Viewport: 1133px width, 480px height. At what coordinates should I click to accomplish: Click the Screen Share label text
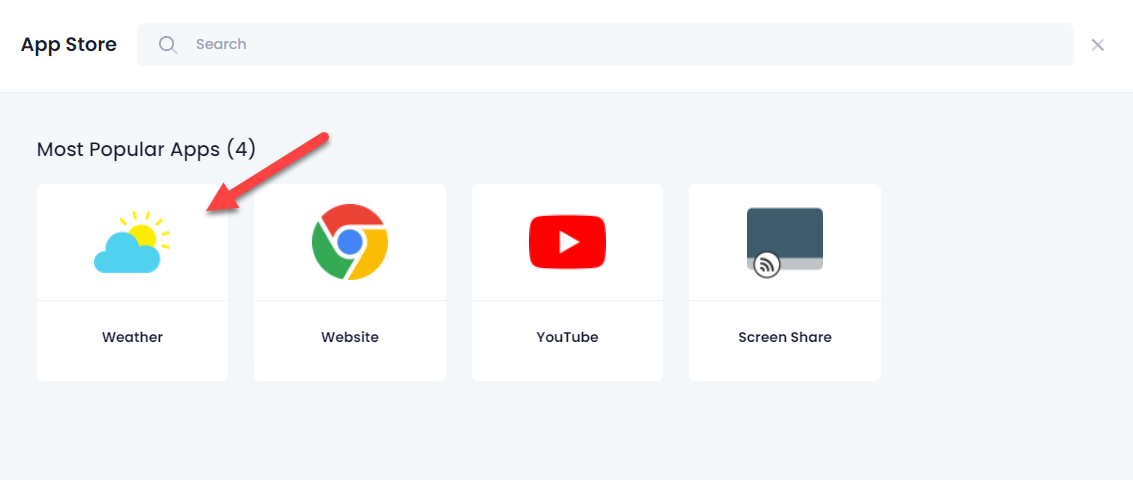pos(785,337)
